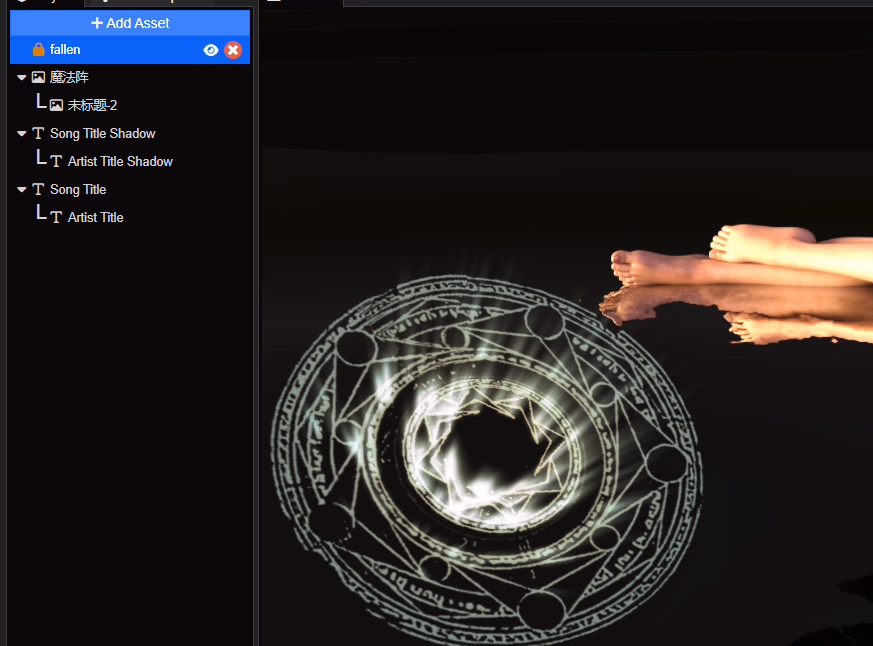Select the Artist Title layer label
Screen dimensions: 873x646
(96, 217)
